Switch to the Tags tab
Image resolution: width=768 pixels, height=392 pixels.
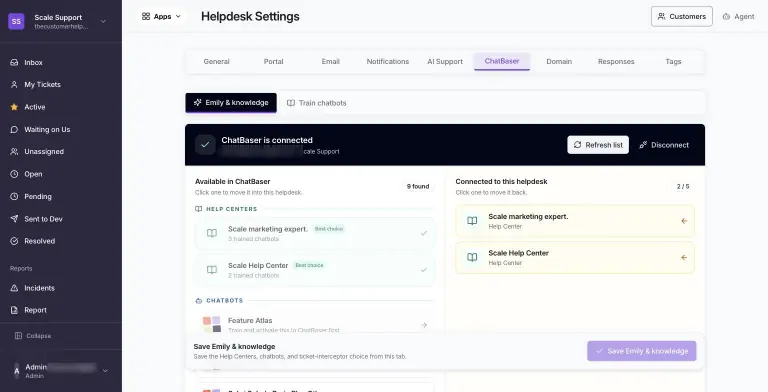point(673,61)
